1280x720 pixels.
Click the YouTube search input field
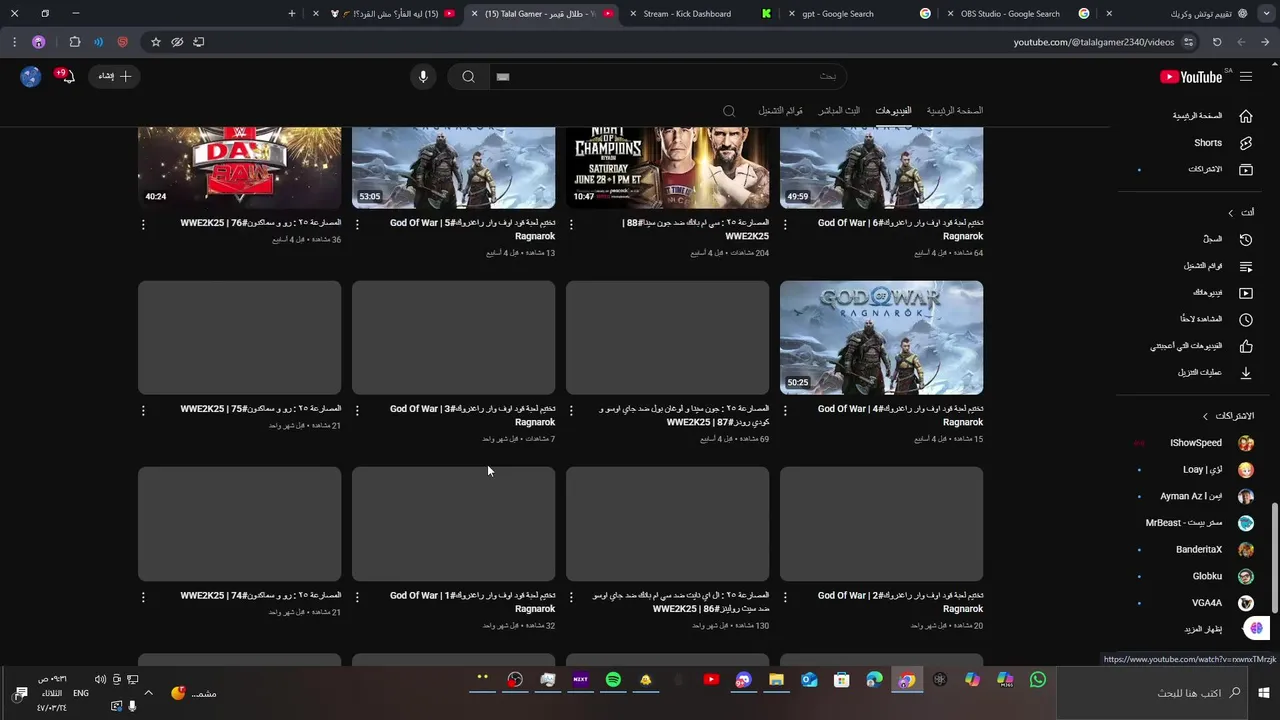pyautogui.click(x=668, y=77)
